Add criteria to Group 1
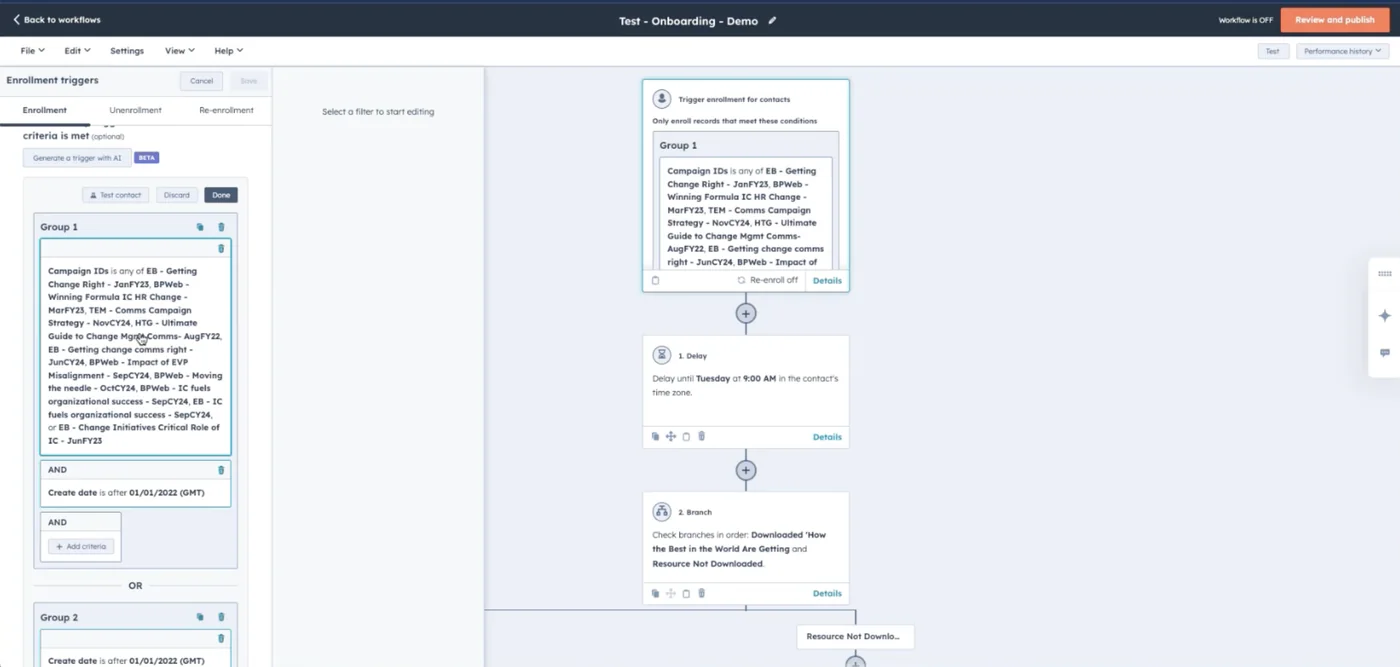 [x=81, y=546]
